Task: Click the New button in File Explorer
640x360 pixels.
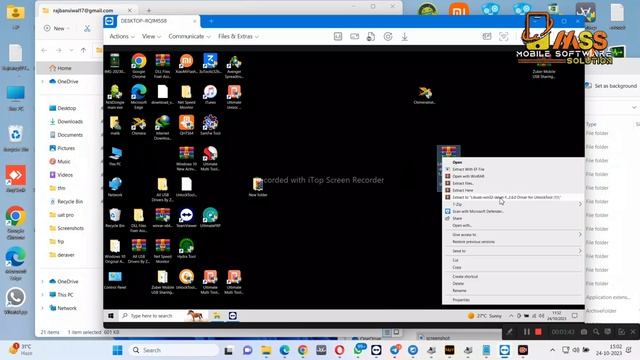Action: pyautogui.click(x=57, y=28)
